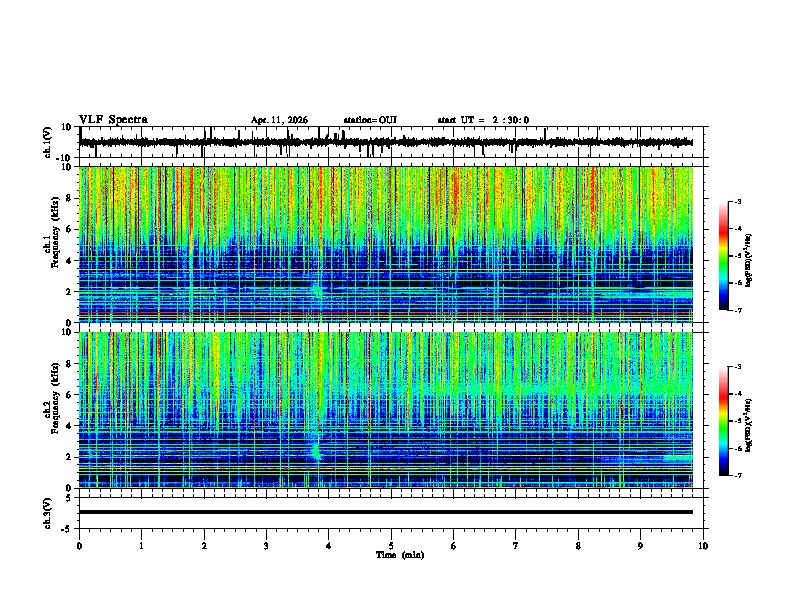Click the "6" kHz tick on ch.2 axis
792x612 pixels.
point(69,394)
